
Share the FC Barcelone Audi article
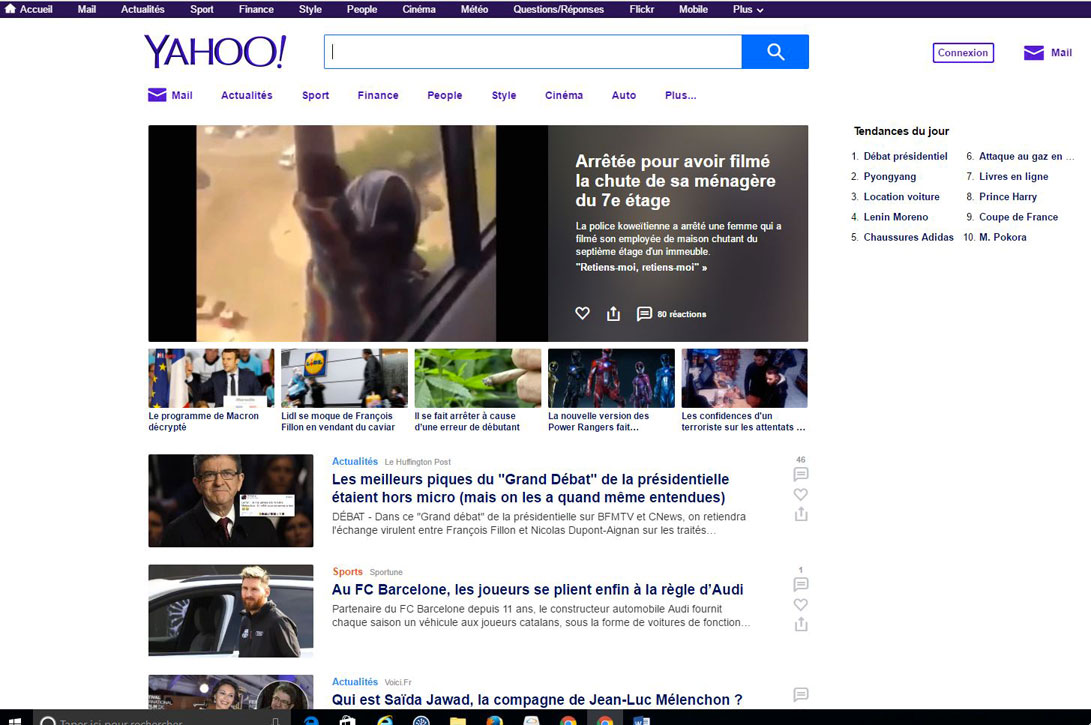[801, 624]
